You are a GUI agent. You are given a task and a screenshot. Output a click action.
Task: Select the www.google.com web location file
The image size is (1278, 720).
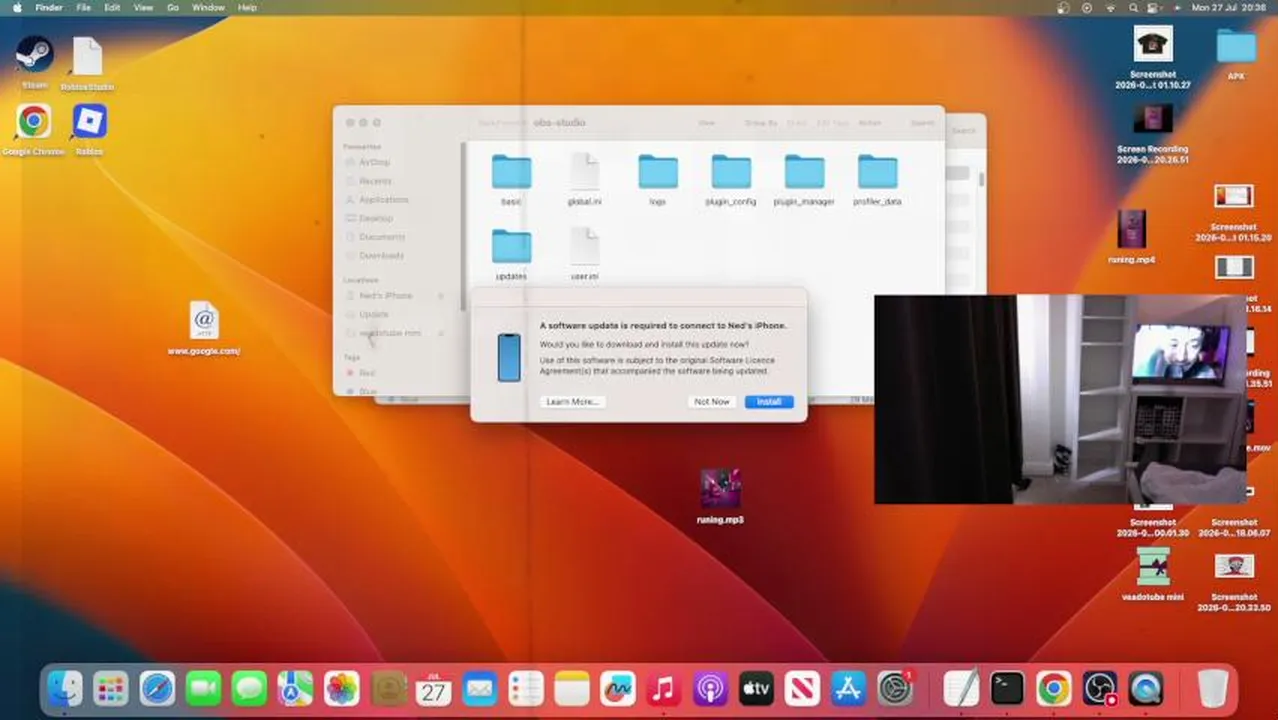pos(204,321)
